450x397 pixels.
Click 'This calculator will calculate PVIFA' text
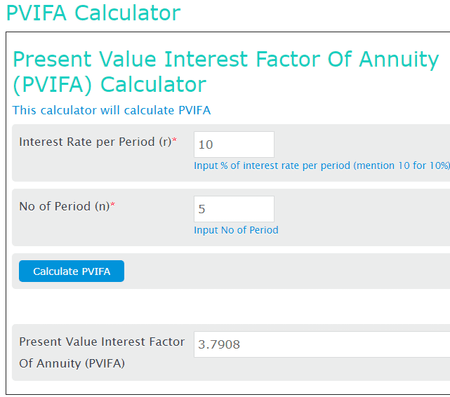[112, 110]
